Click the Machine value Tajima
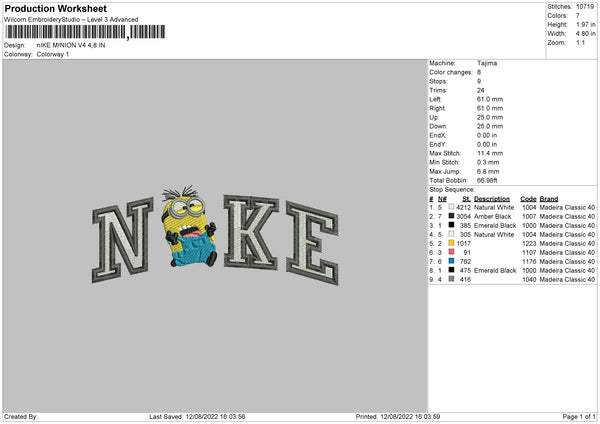The height and width of the screenshot is (424, 600). (x=487, y=63)
